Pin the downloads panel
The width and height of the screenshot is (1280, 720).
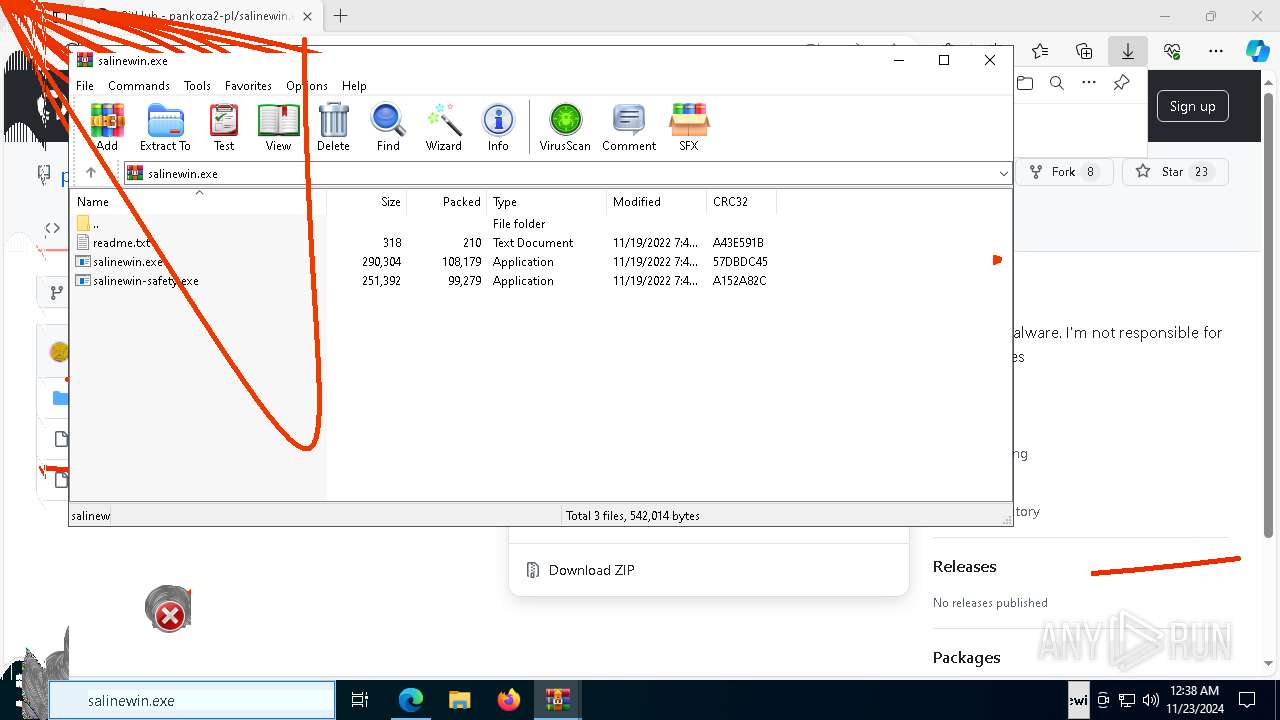tap(1121, 83)
